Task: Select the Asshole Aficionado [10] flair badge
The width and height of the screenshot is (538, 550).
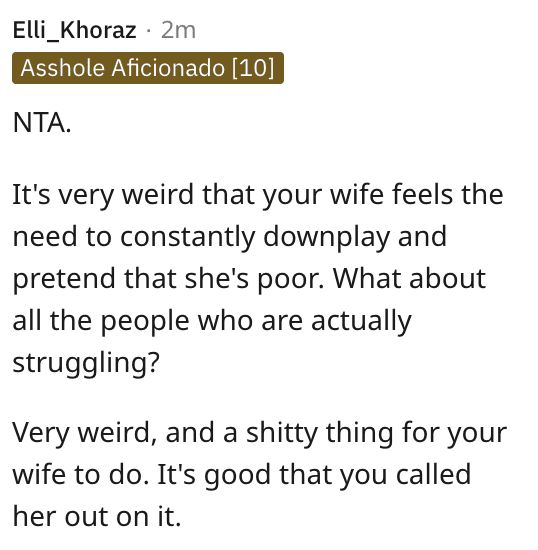Action: [x=148, y=68]
